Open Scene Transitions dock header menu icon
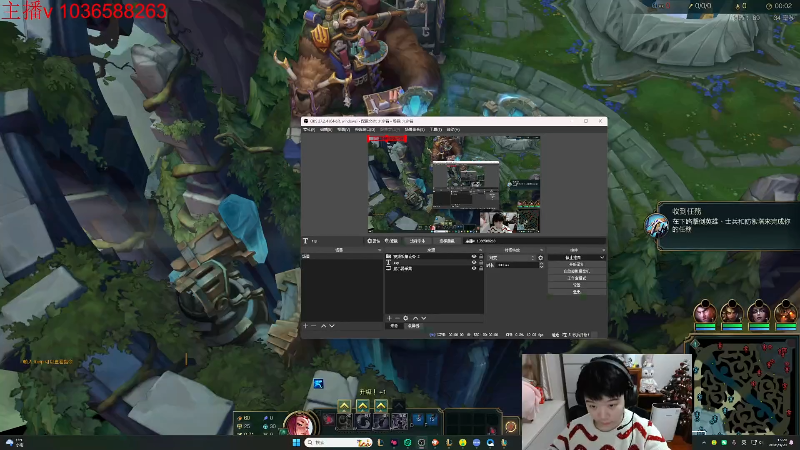This screenshot has height=450, width=800. 541,250
